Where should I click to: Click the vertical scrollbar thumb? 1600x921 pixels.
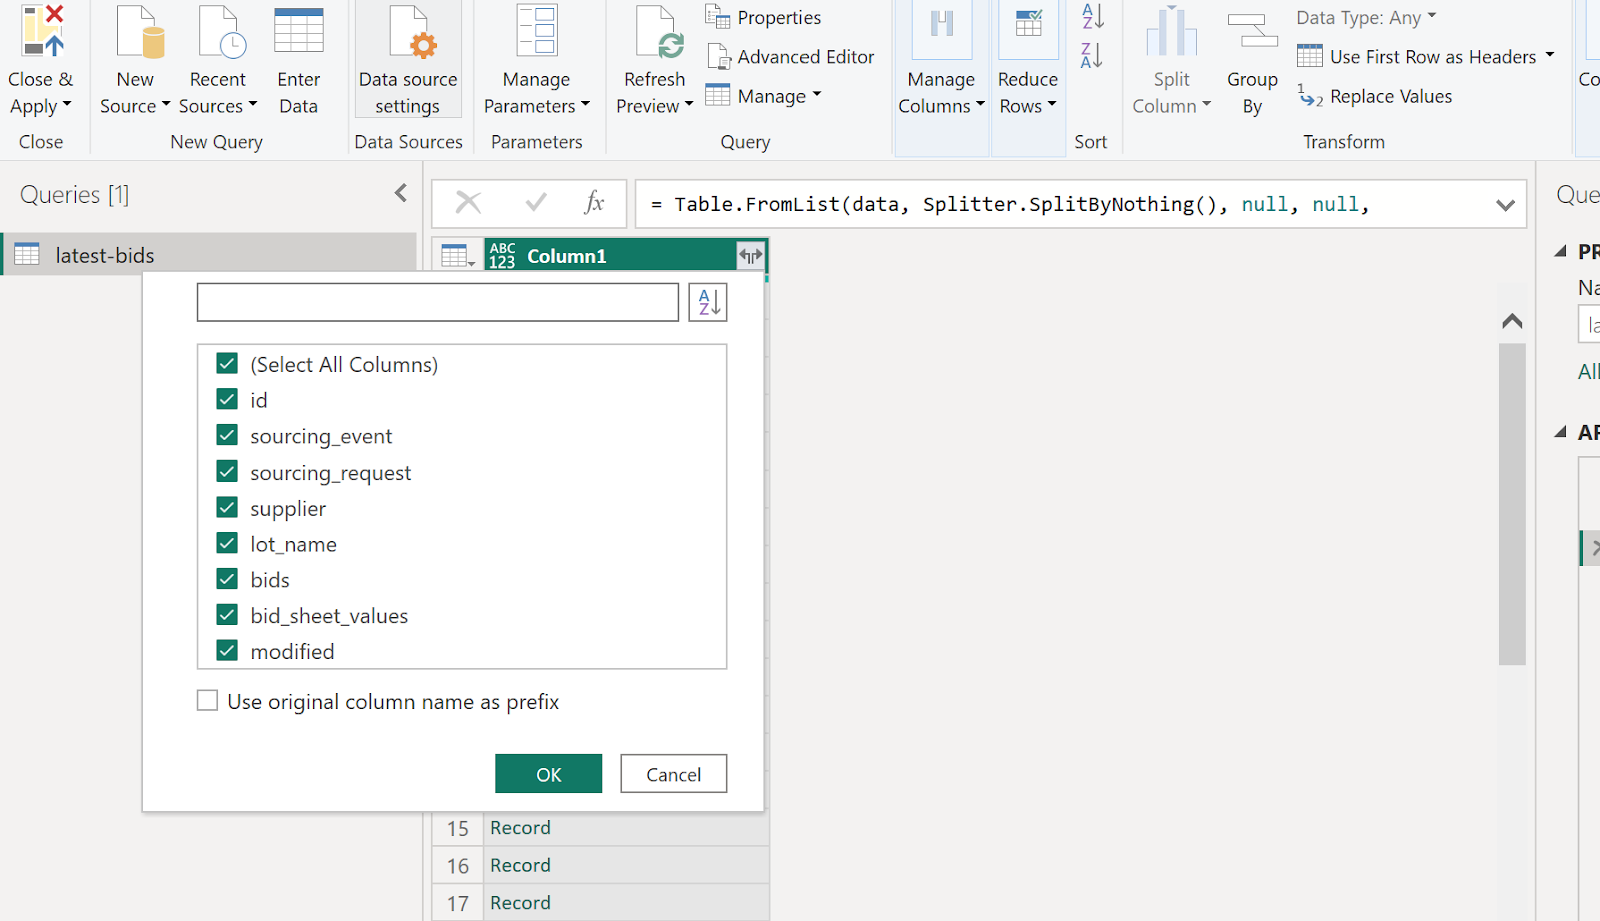(1512, 504)
